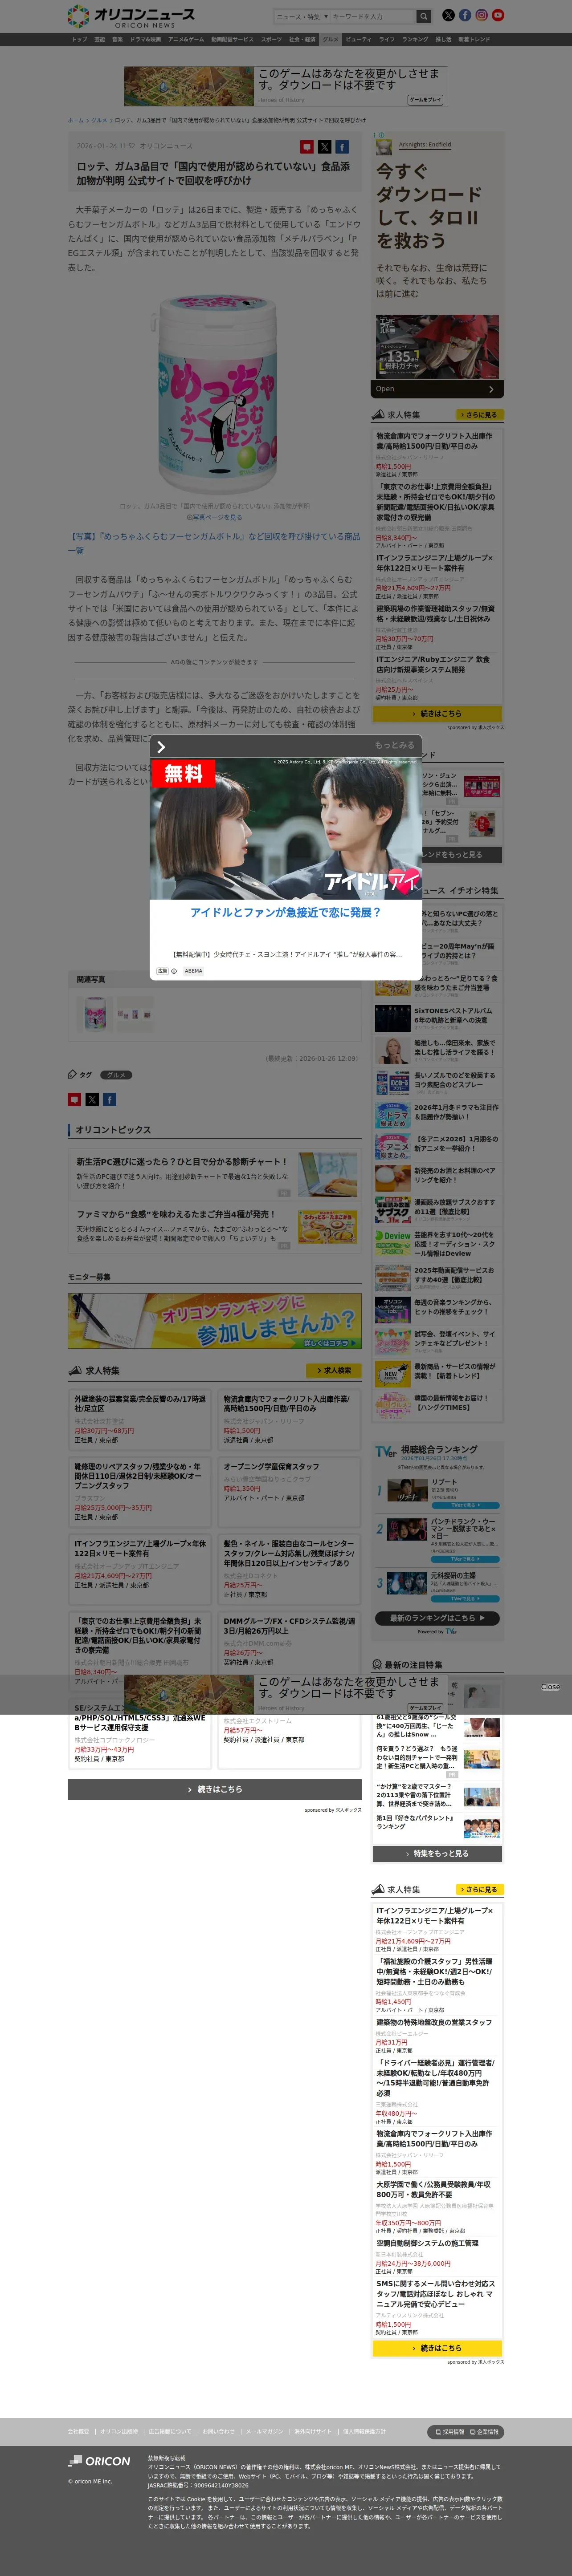Share article on Facebook from icon beside date
Image resolution: width=572 pixels, height=2576 pixels.
pos(342,147)
